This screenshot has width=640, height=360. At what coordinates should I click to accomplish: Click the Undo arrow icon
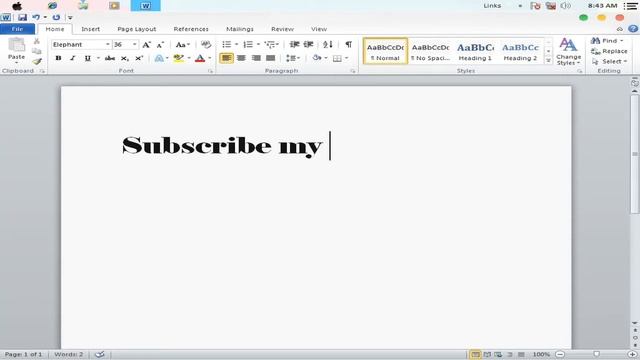point(36,17)
